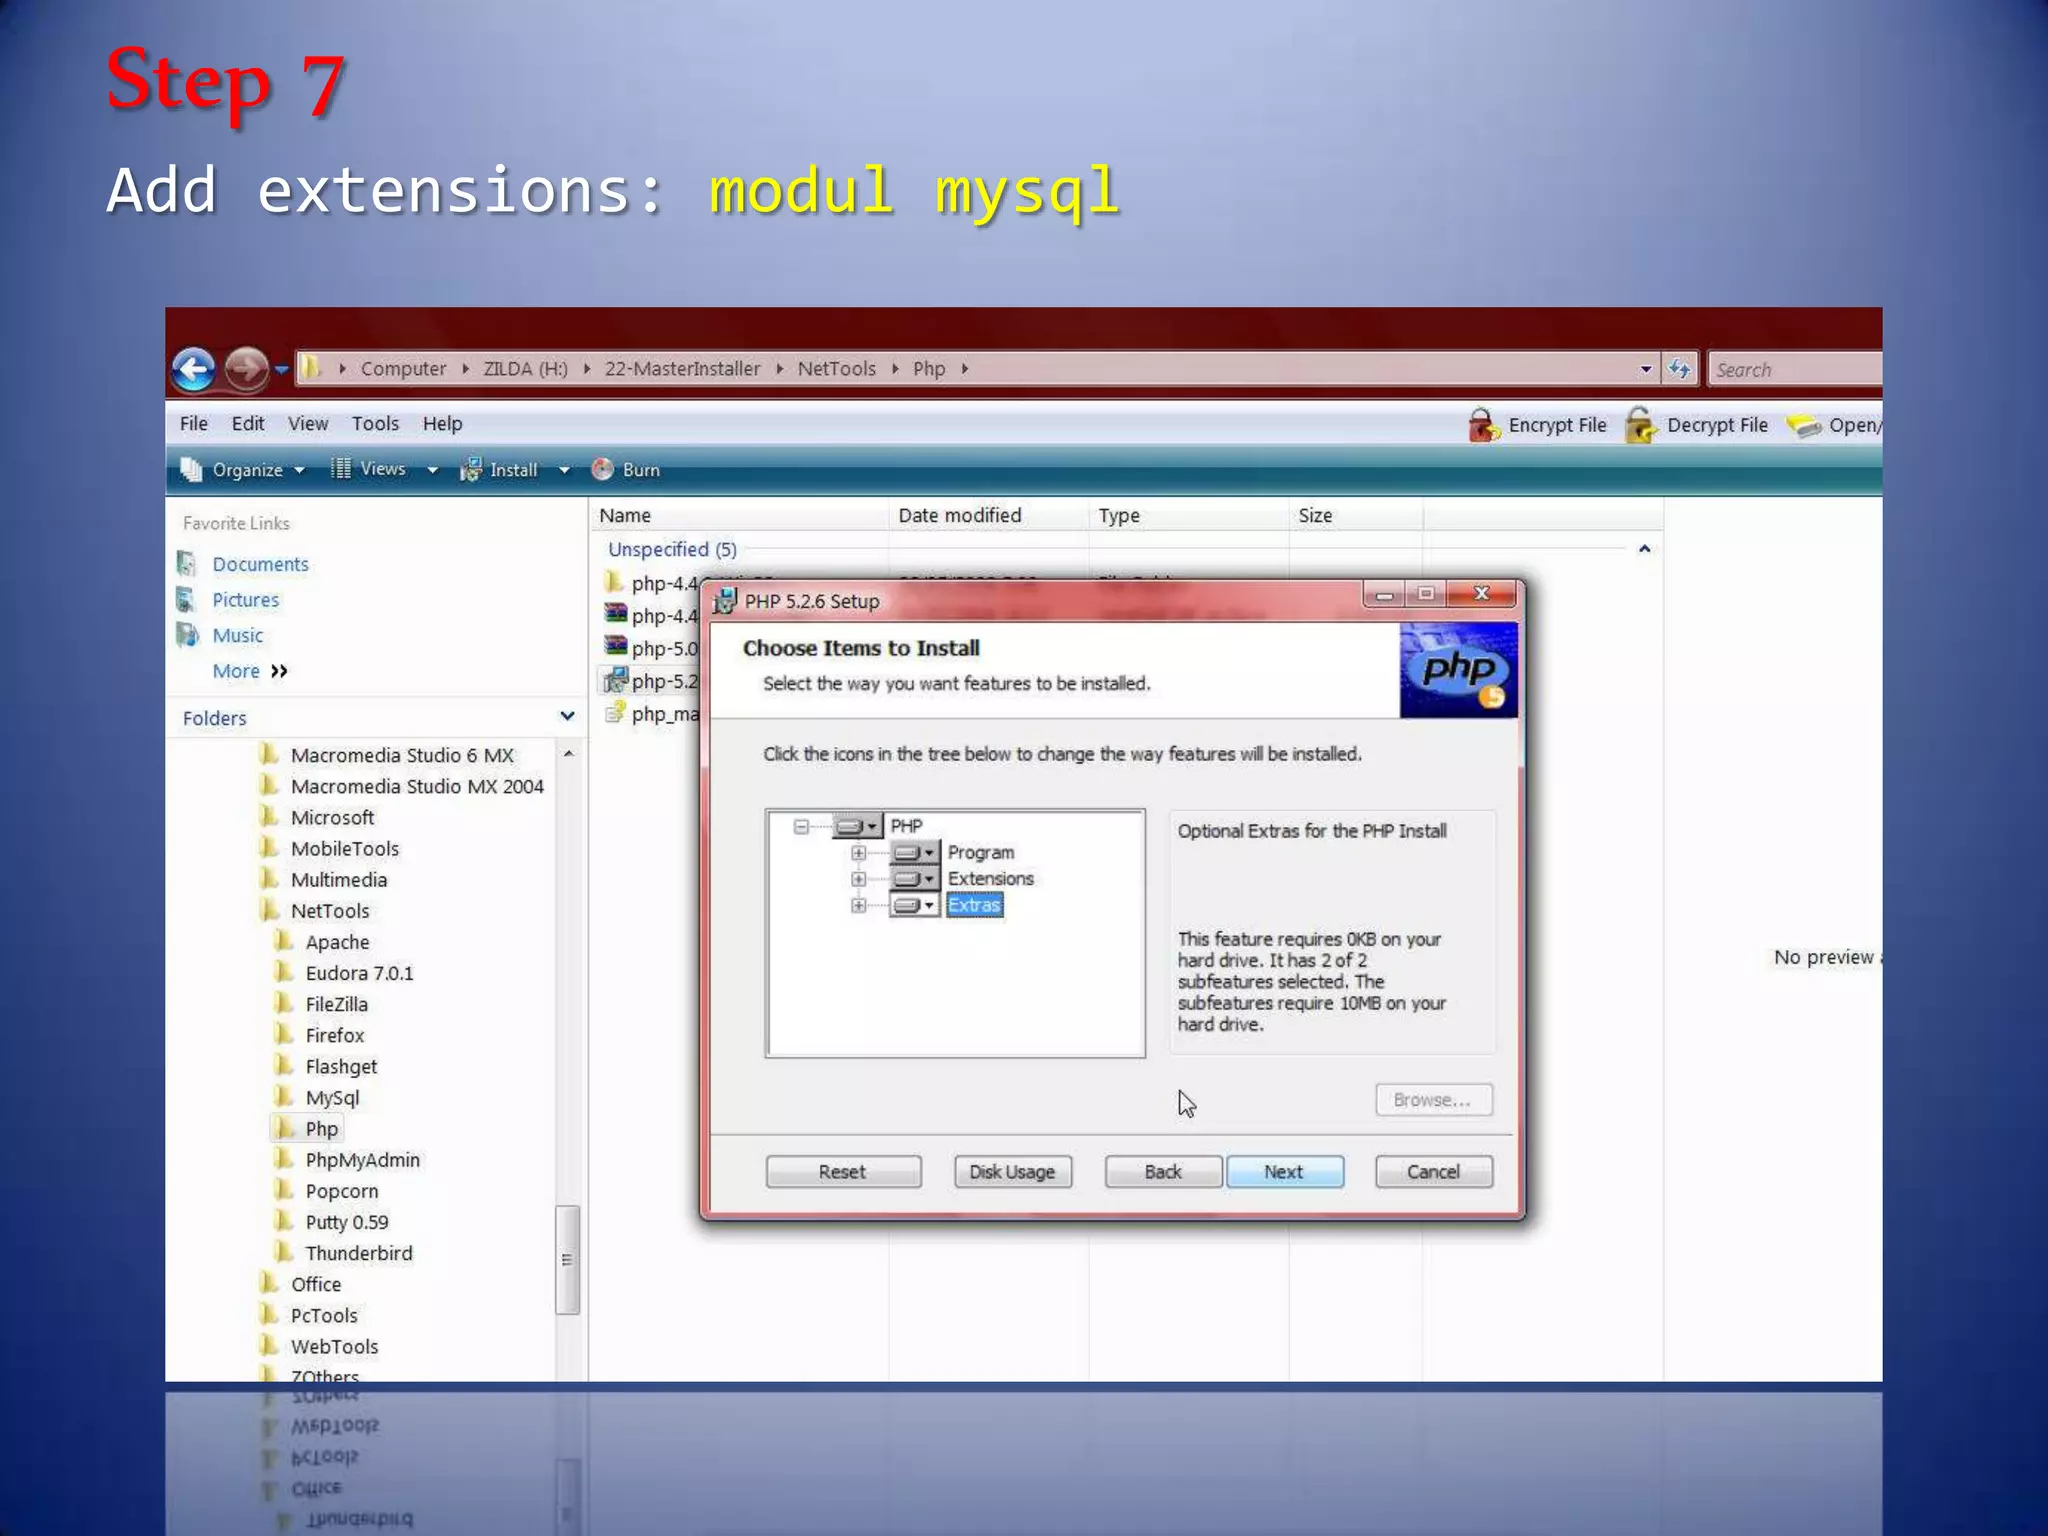Sort by Name column header
The image size is (2048, 1536).
738,515
